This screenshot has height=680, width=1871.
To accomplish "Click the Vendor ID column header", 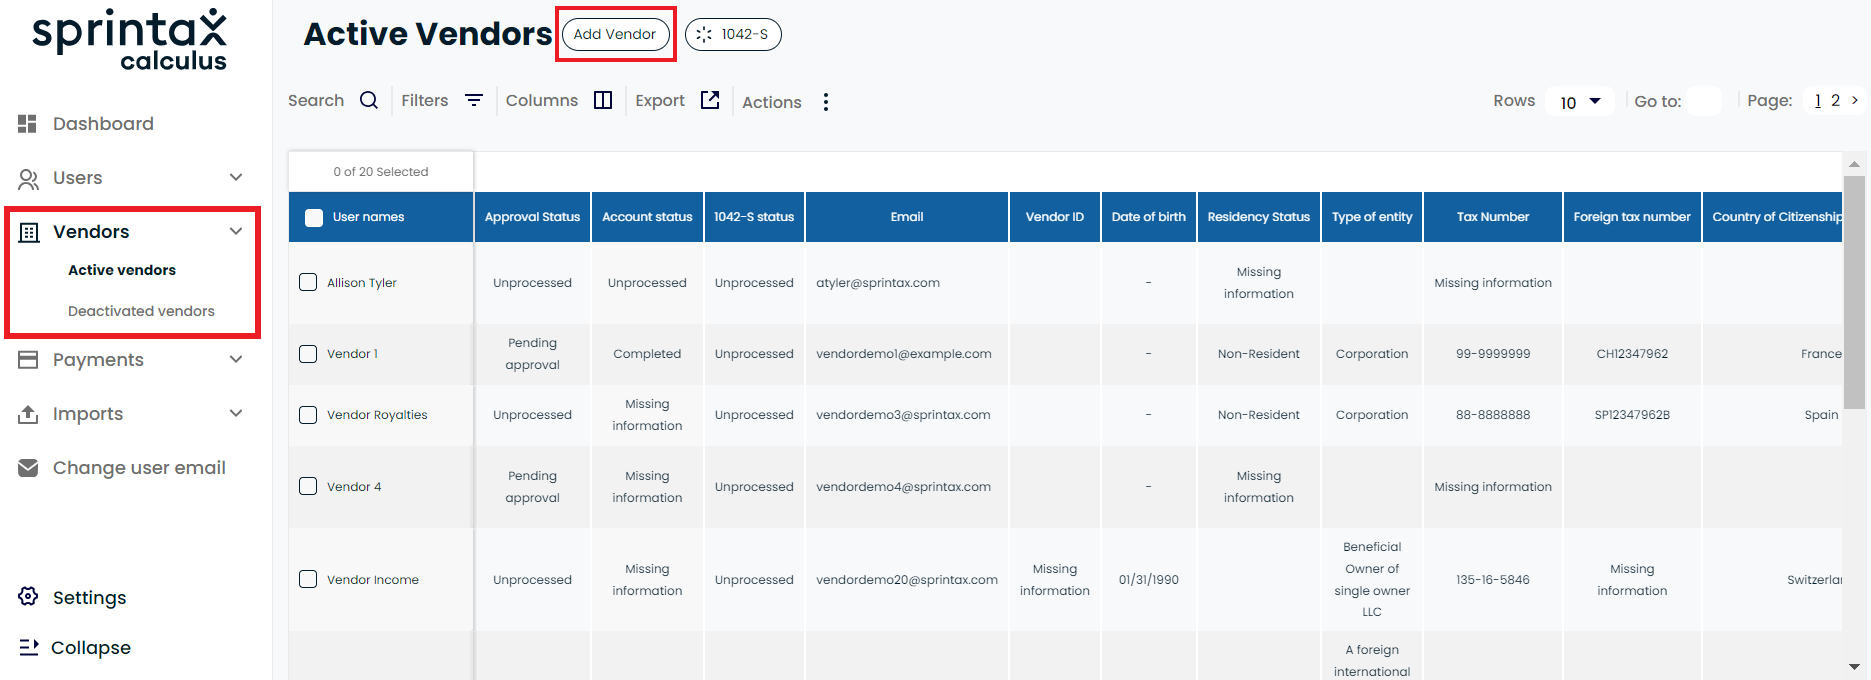I will [x=1055, y=217].
